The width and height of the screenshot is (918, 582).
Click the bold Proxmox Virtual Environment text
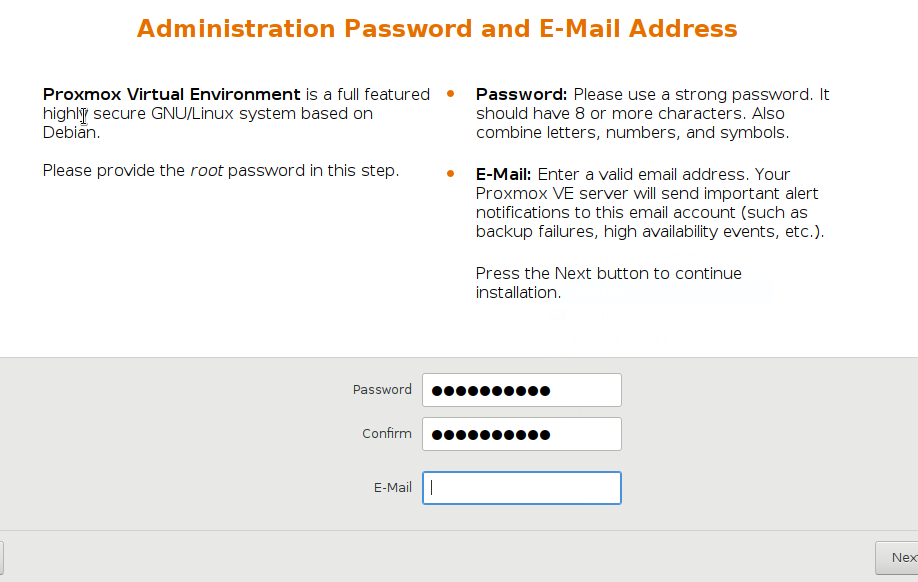(x=172, y=94)
